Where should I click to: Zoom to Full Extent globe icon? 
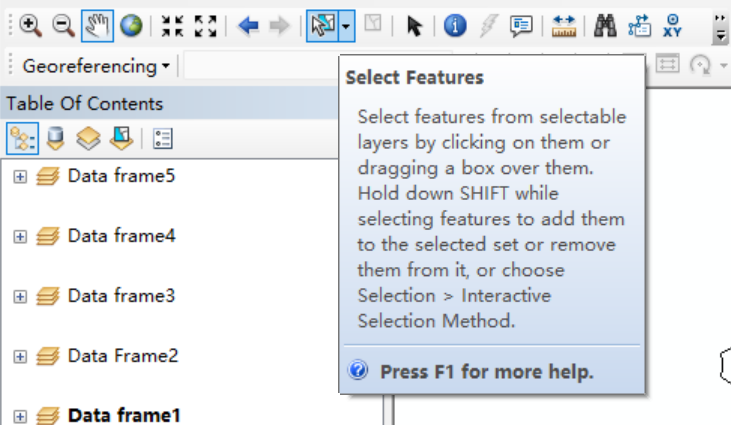coord(131,27)
